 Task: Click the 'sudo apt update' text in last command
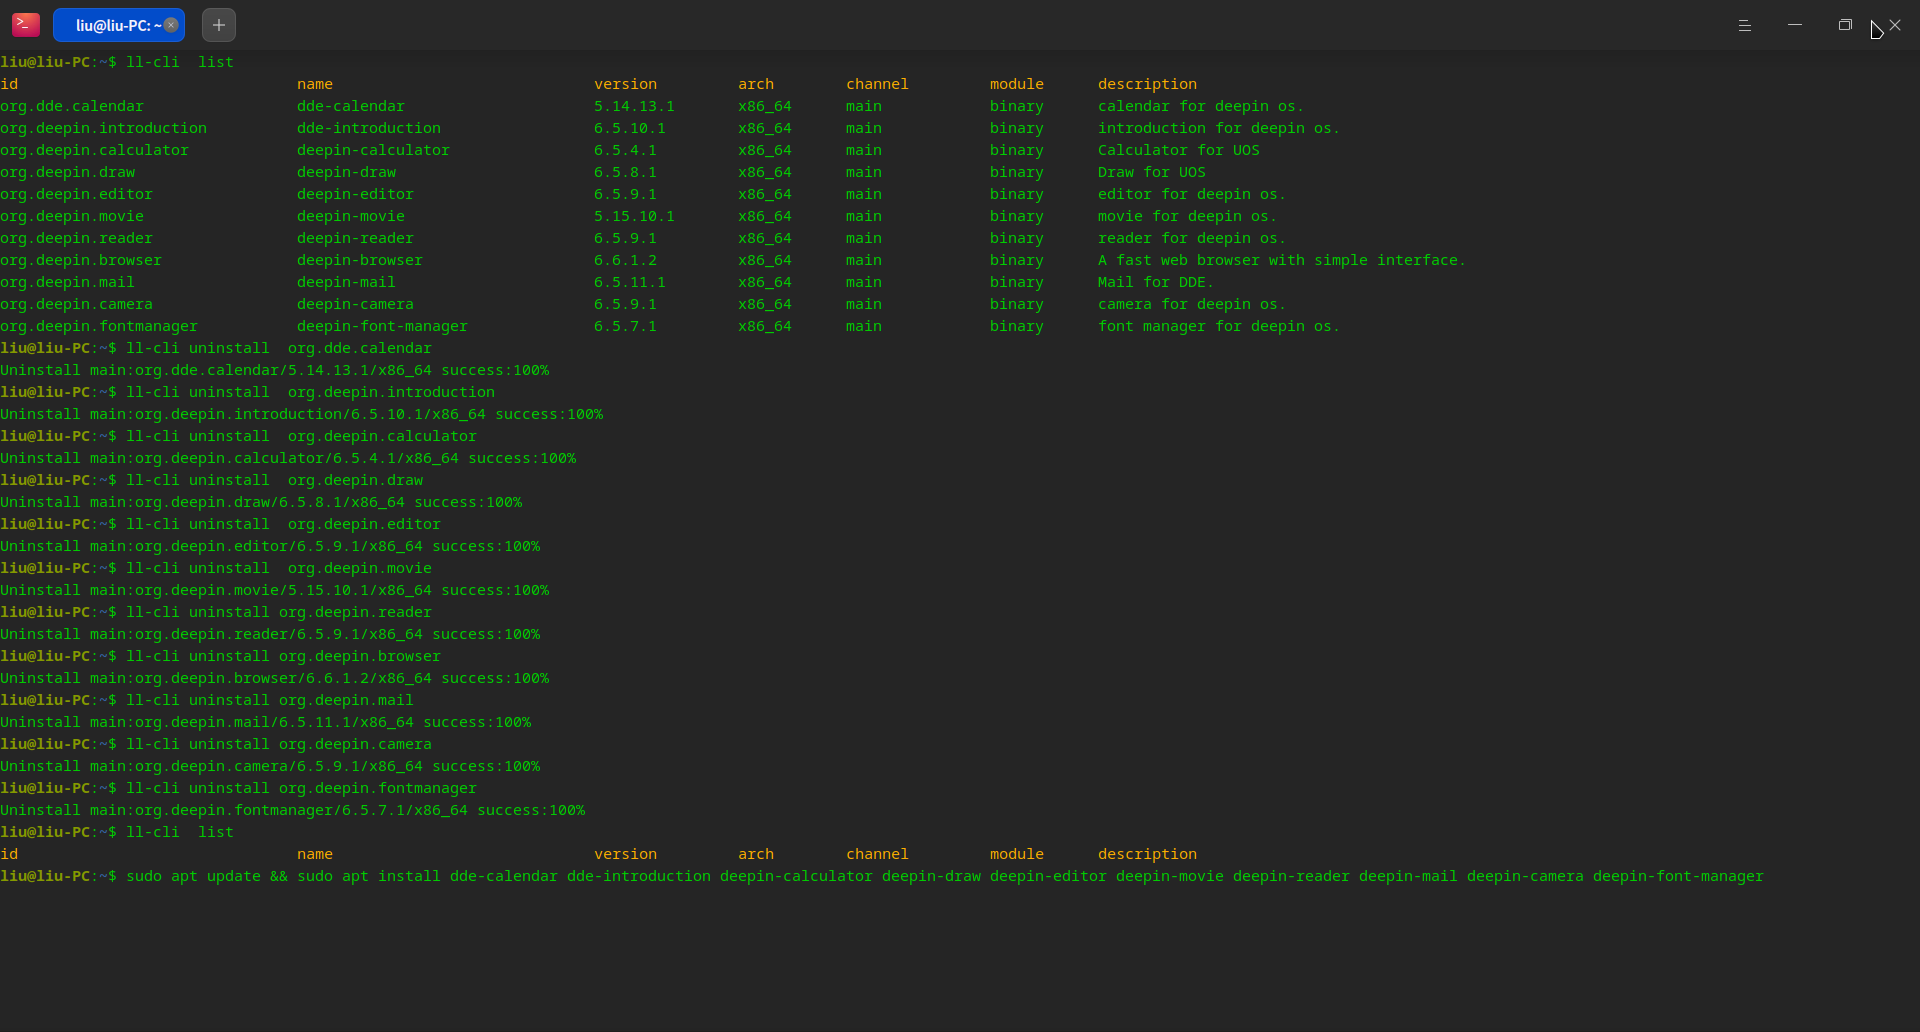(193, 876)
